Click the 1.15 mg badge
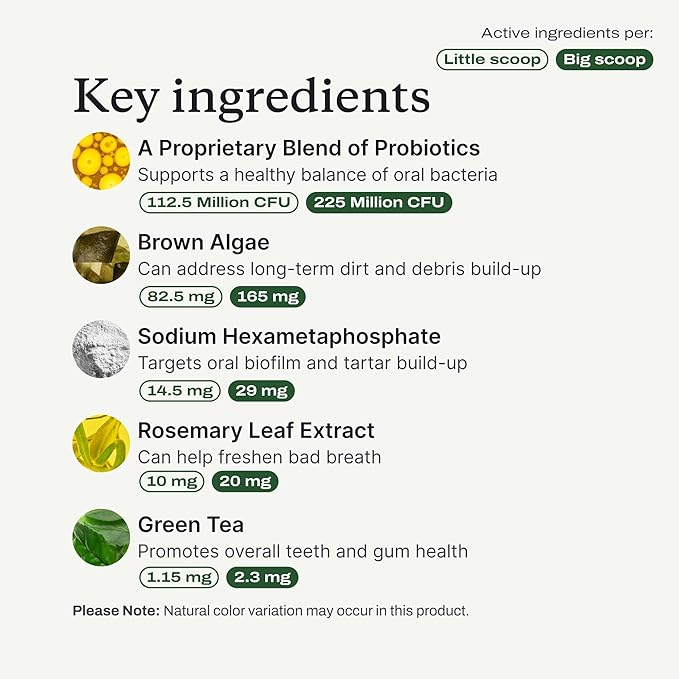Screen dimensions: 679x679 pos(179,577)
